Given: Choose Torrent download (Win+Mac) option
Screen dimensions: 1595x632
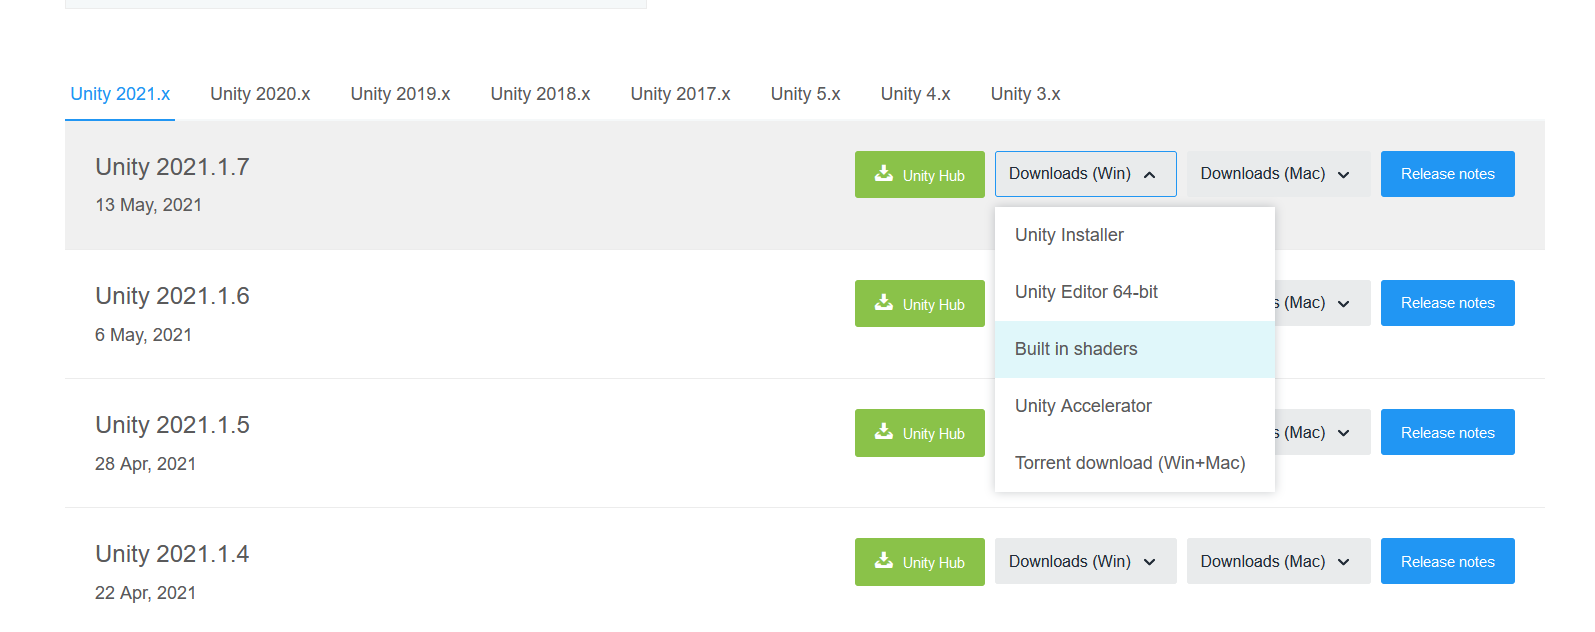Looking at the screenshot, I should (x=1130, y=463).
